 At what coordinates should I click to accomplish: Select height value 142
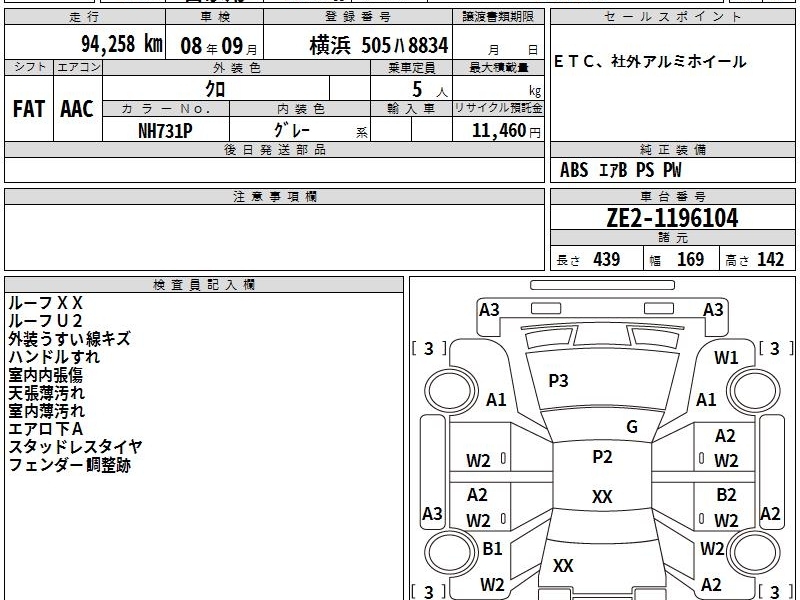770,259
